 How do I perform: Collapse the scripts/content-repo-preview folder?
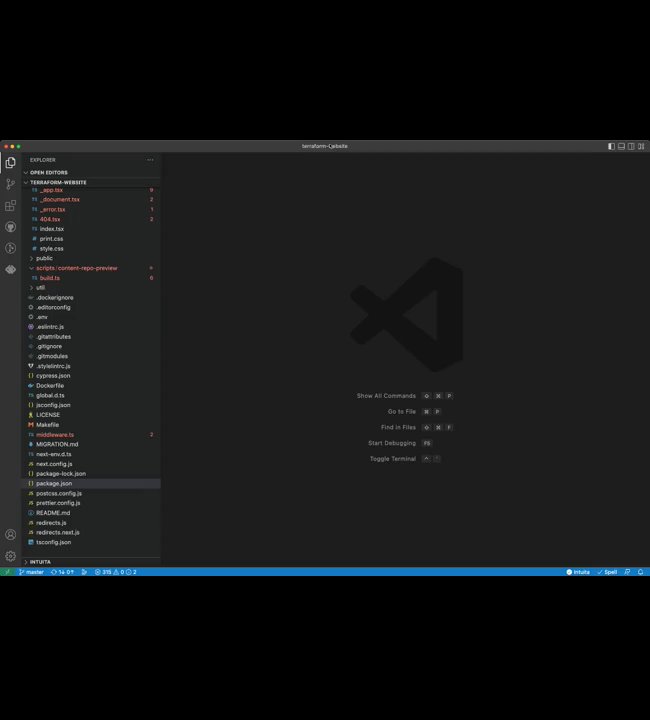91,268
